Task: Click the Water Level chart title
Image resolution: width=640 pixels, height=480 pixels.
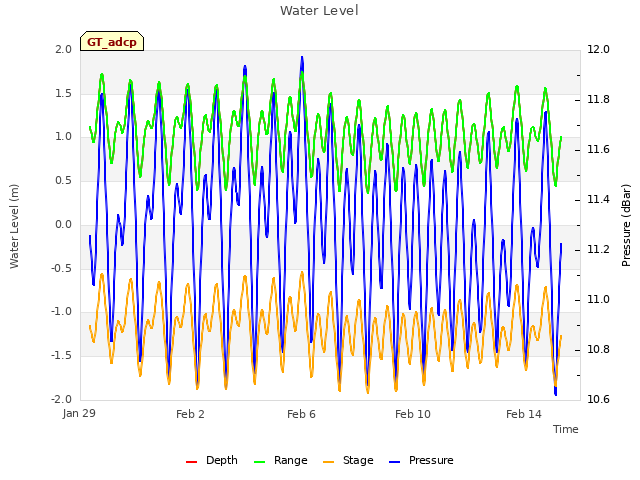Action: (319, 11)
